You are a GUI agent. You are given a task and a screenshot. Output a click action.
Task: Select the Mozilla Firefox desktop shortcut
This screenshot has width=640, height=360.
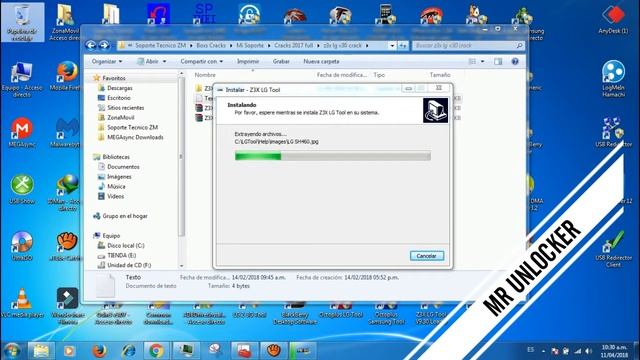click(x=67, y=76)
